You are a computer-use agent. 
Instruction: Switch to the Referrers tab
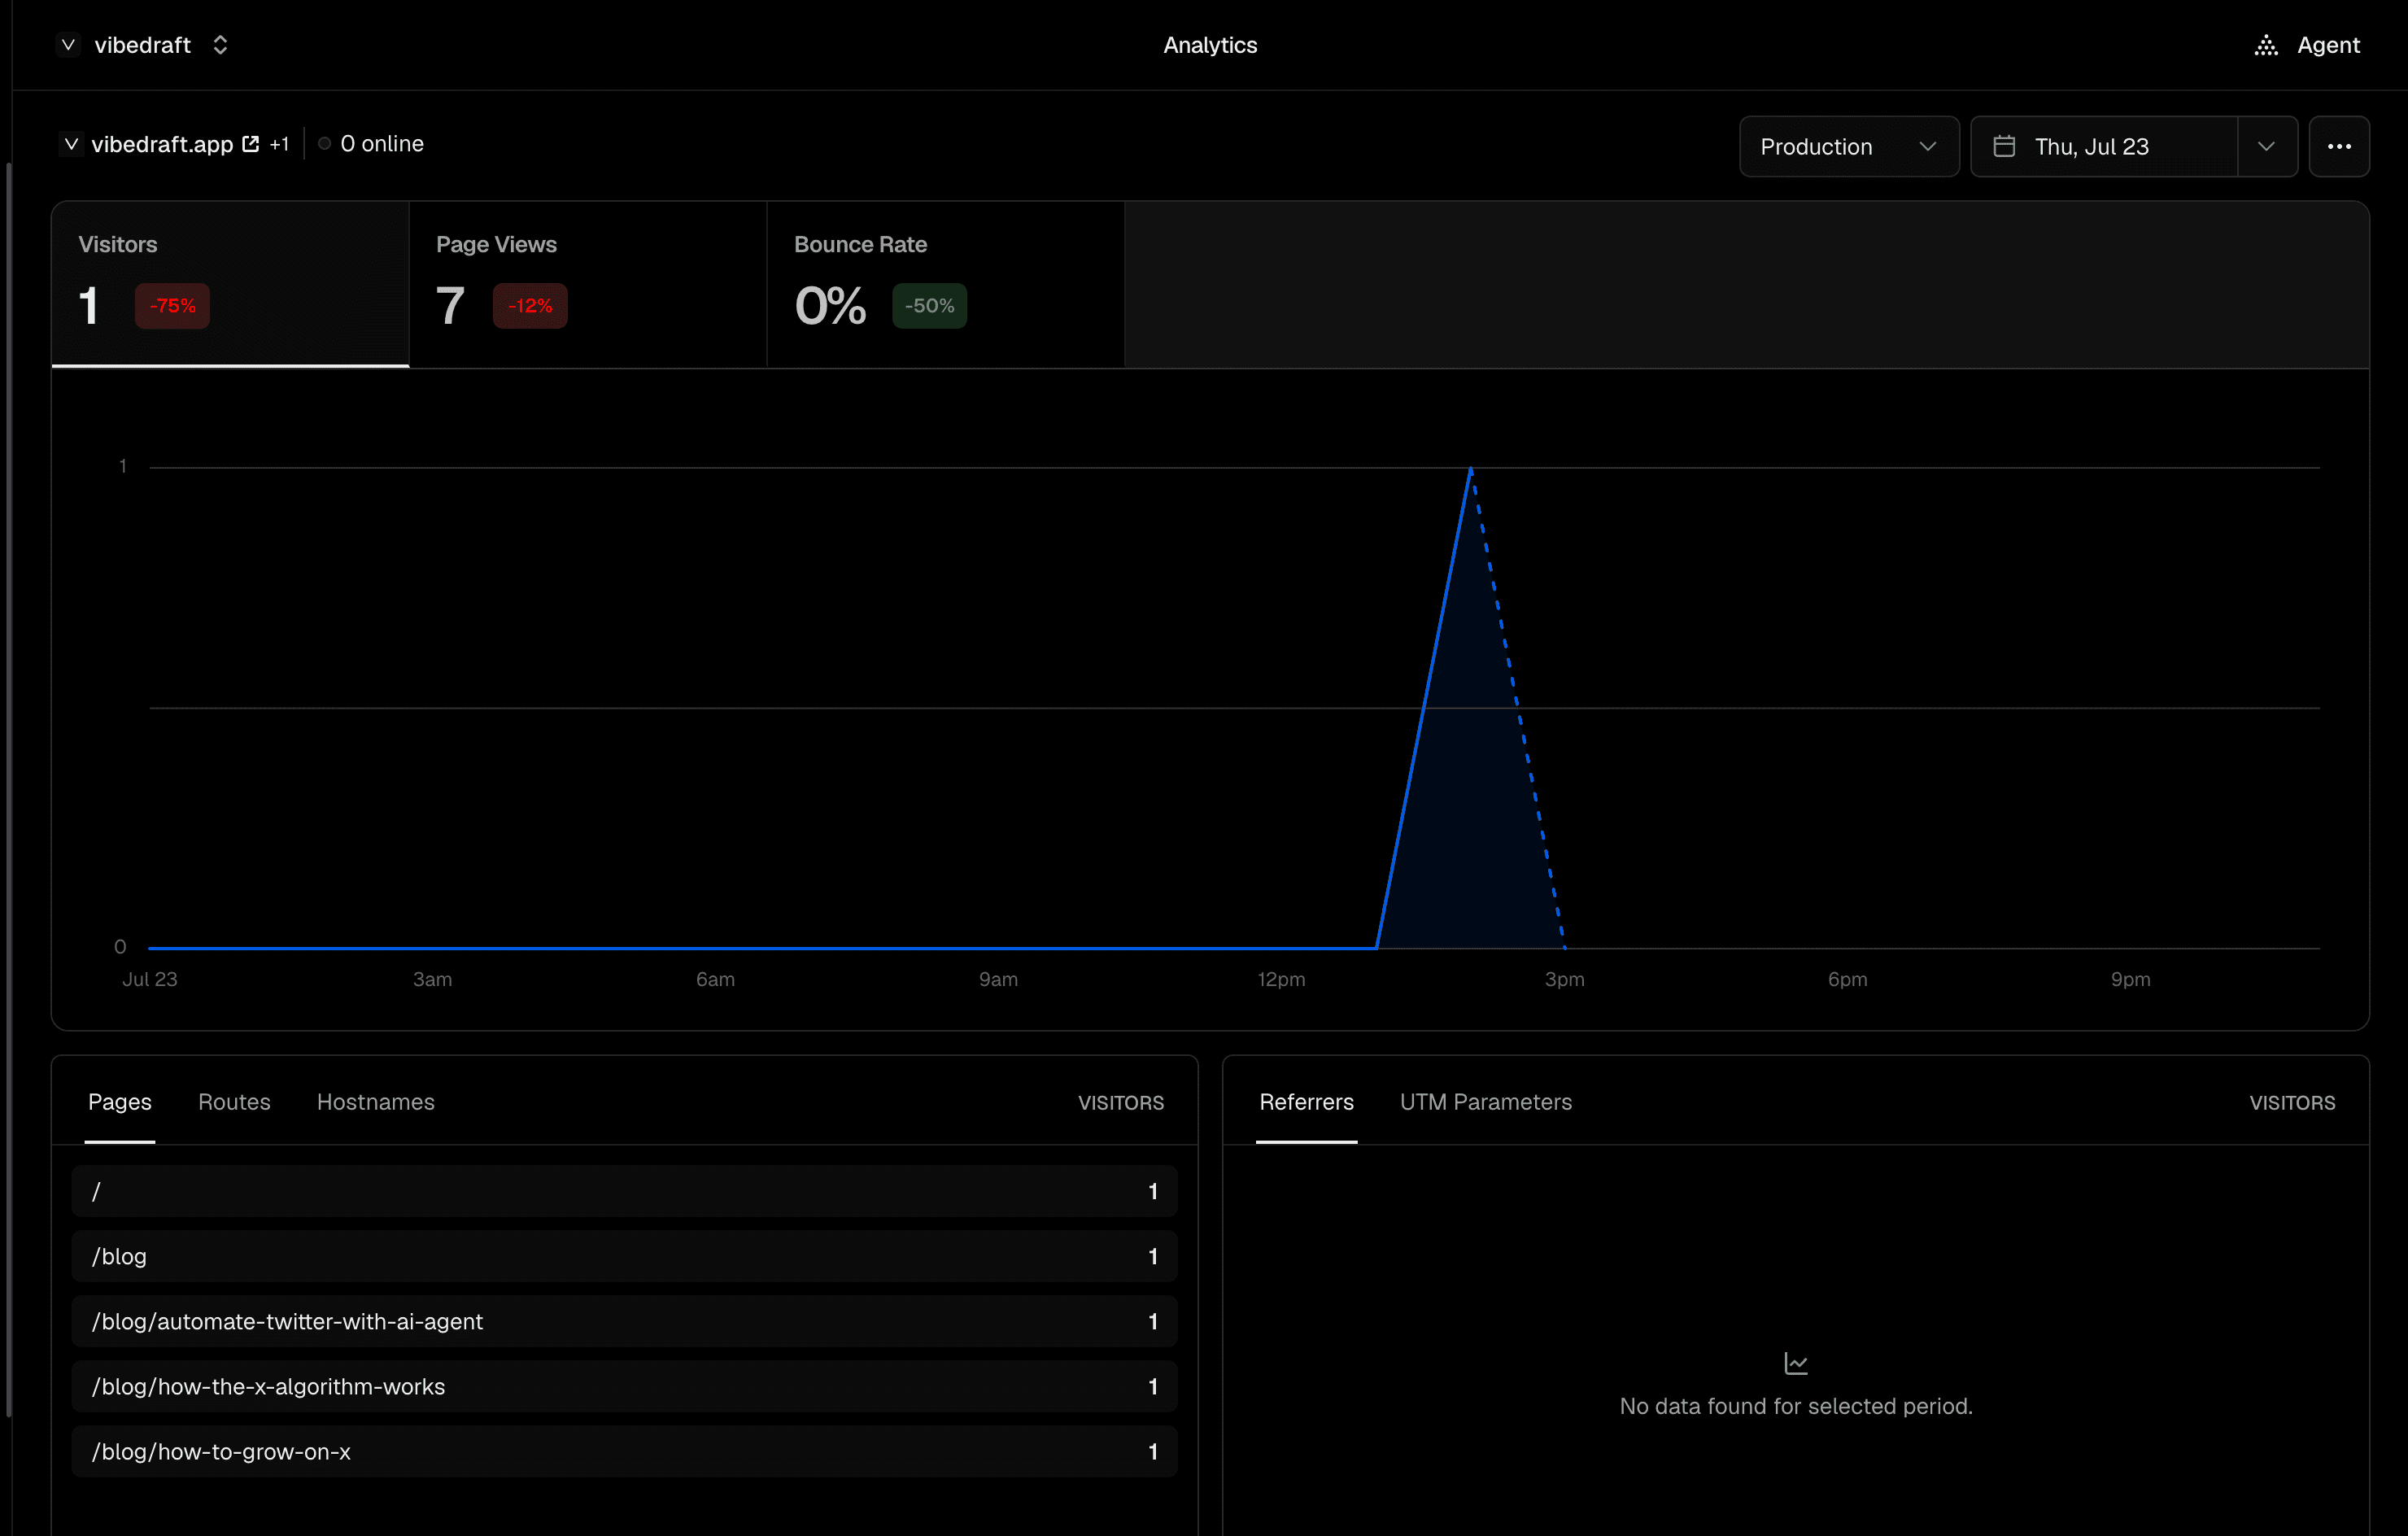point(1306,1102)
